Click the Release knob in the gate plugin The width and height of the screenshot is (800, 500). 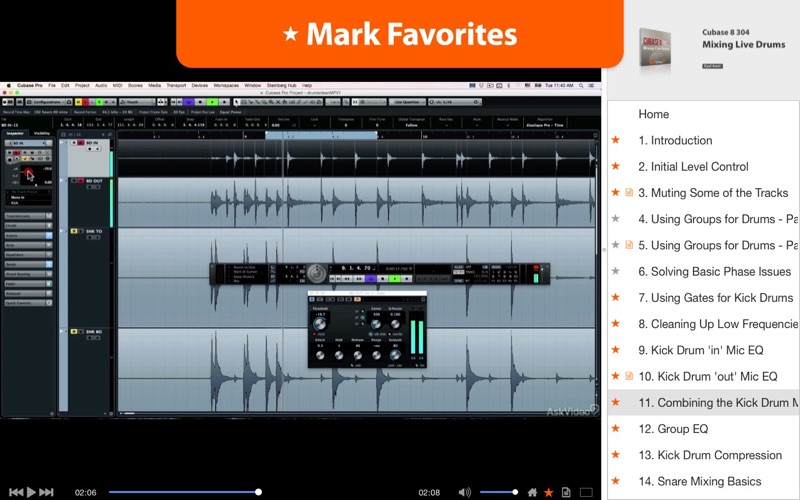click(358, 355)
